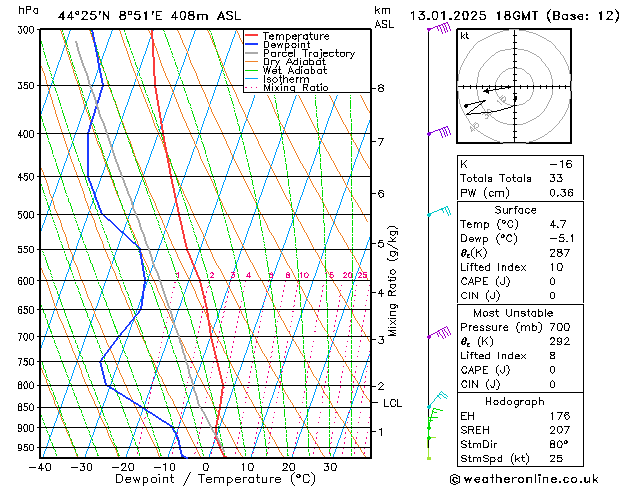Click the "300" pressure axis label
629x486 pixels.
click(x=28, y=30)
